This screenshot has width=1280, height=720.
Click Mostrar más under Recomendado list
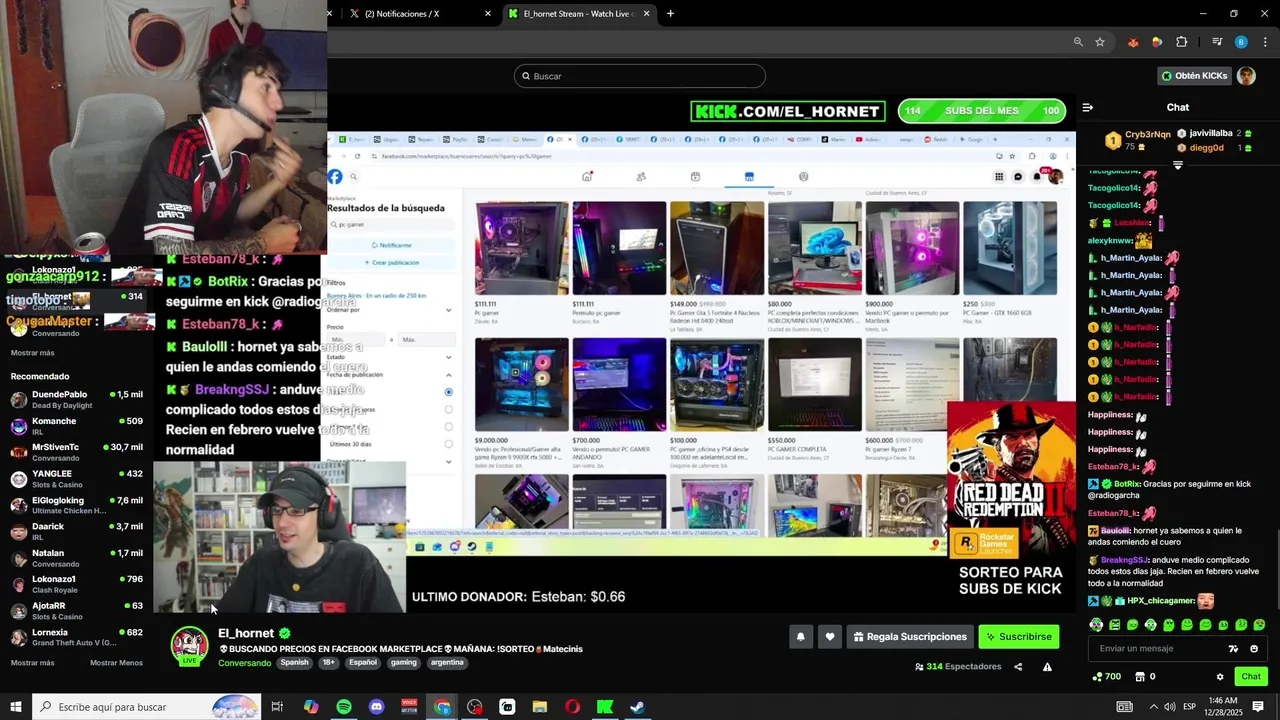click(x=32, y=663)
